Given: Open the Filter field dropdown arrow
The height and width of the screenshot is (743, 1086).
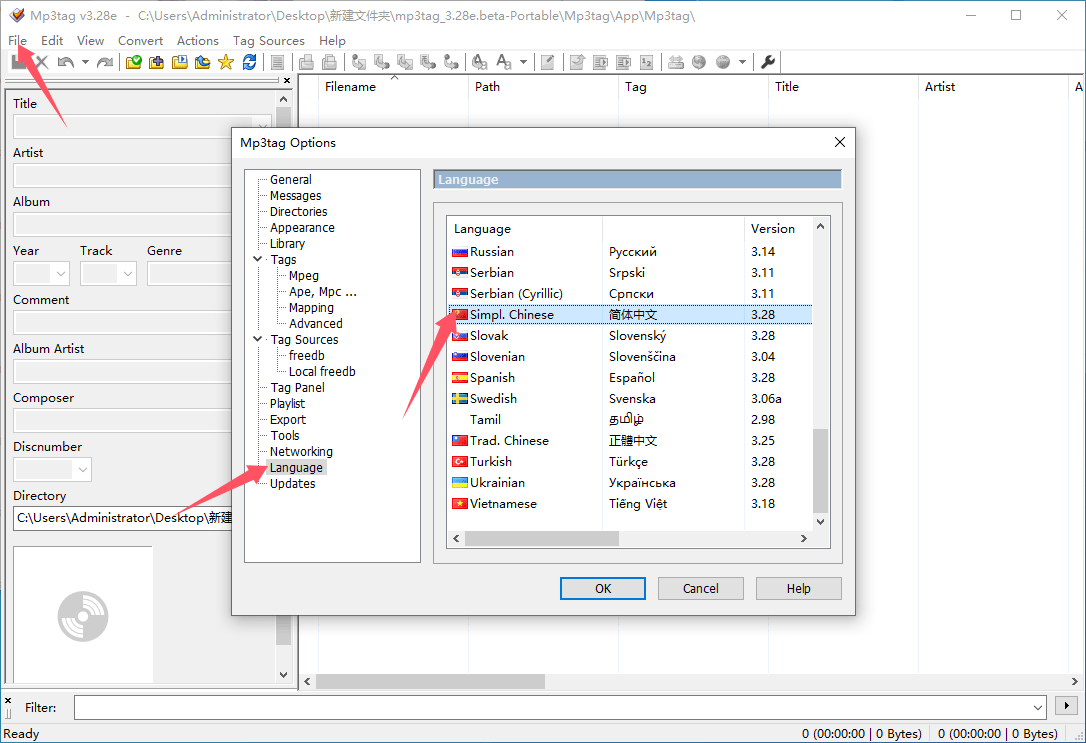Looking at the screenshot, I should (x=1037, y=707).
